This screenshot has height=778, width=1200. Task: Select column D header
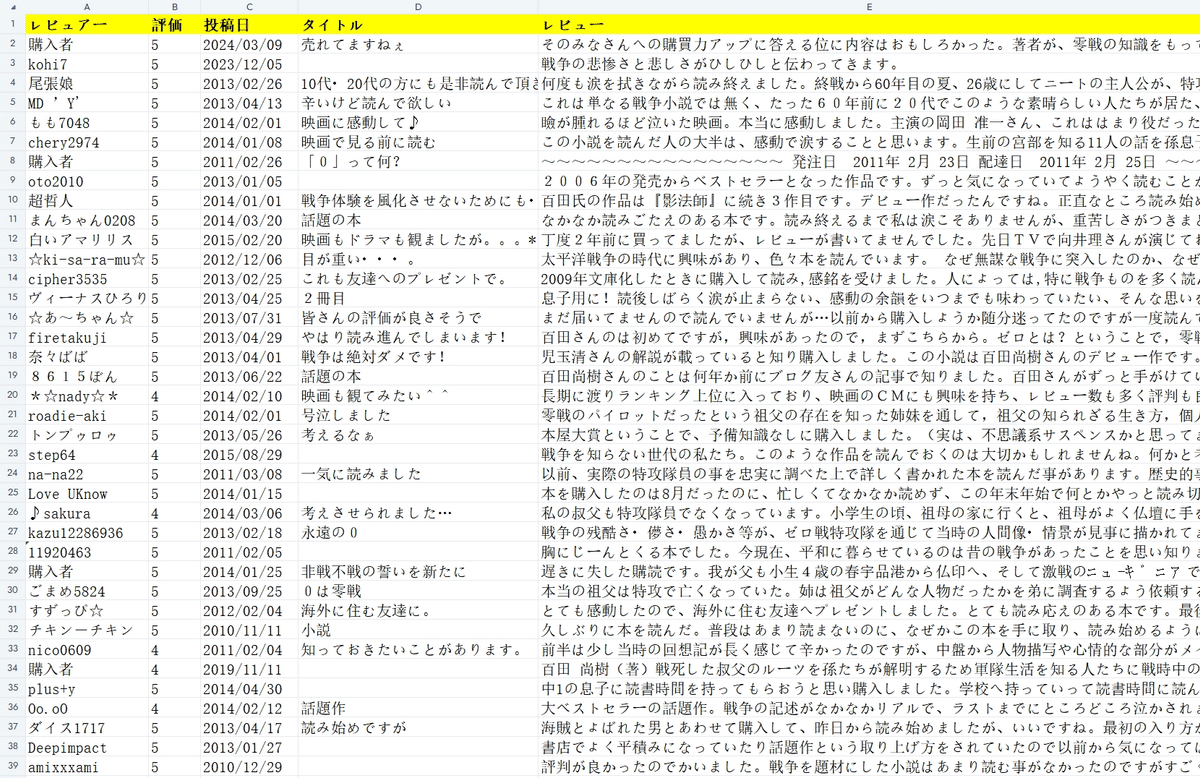pos(417,7)
